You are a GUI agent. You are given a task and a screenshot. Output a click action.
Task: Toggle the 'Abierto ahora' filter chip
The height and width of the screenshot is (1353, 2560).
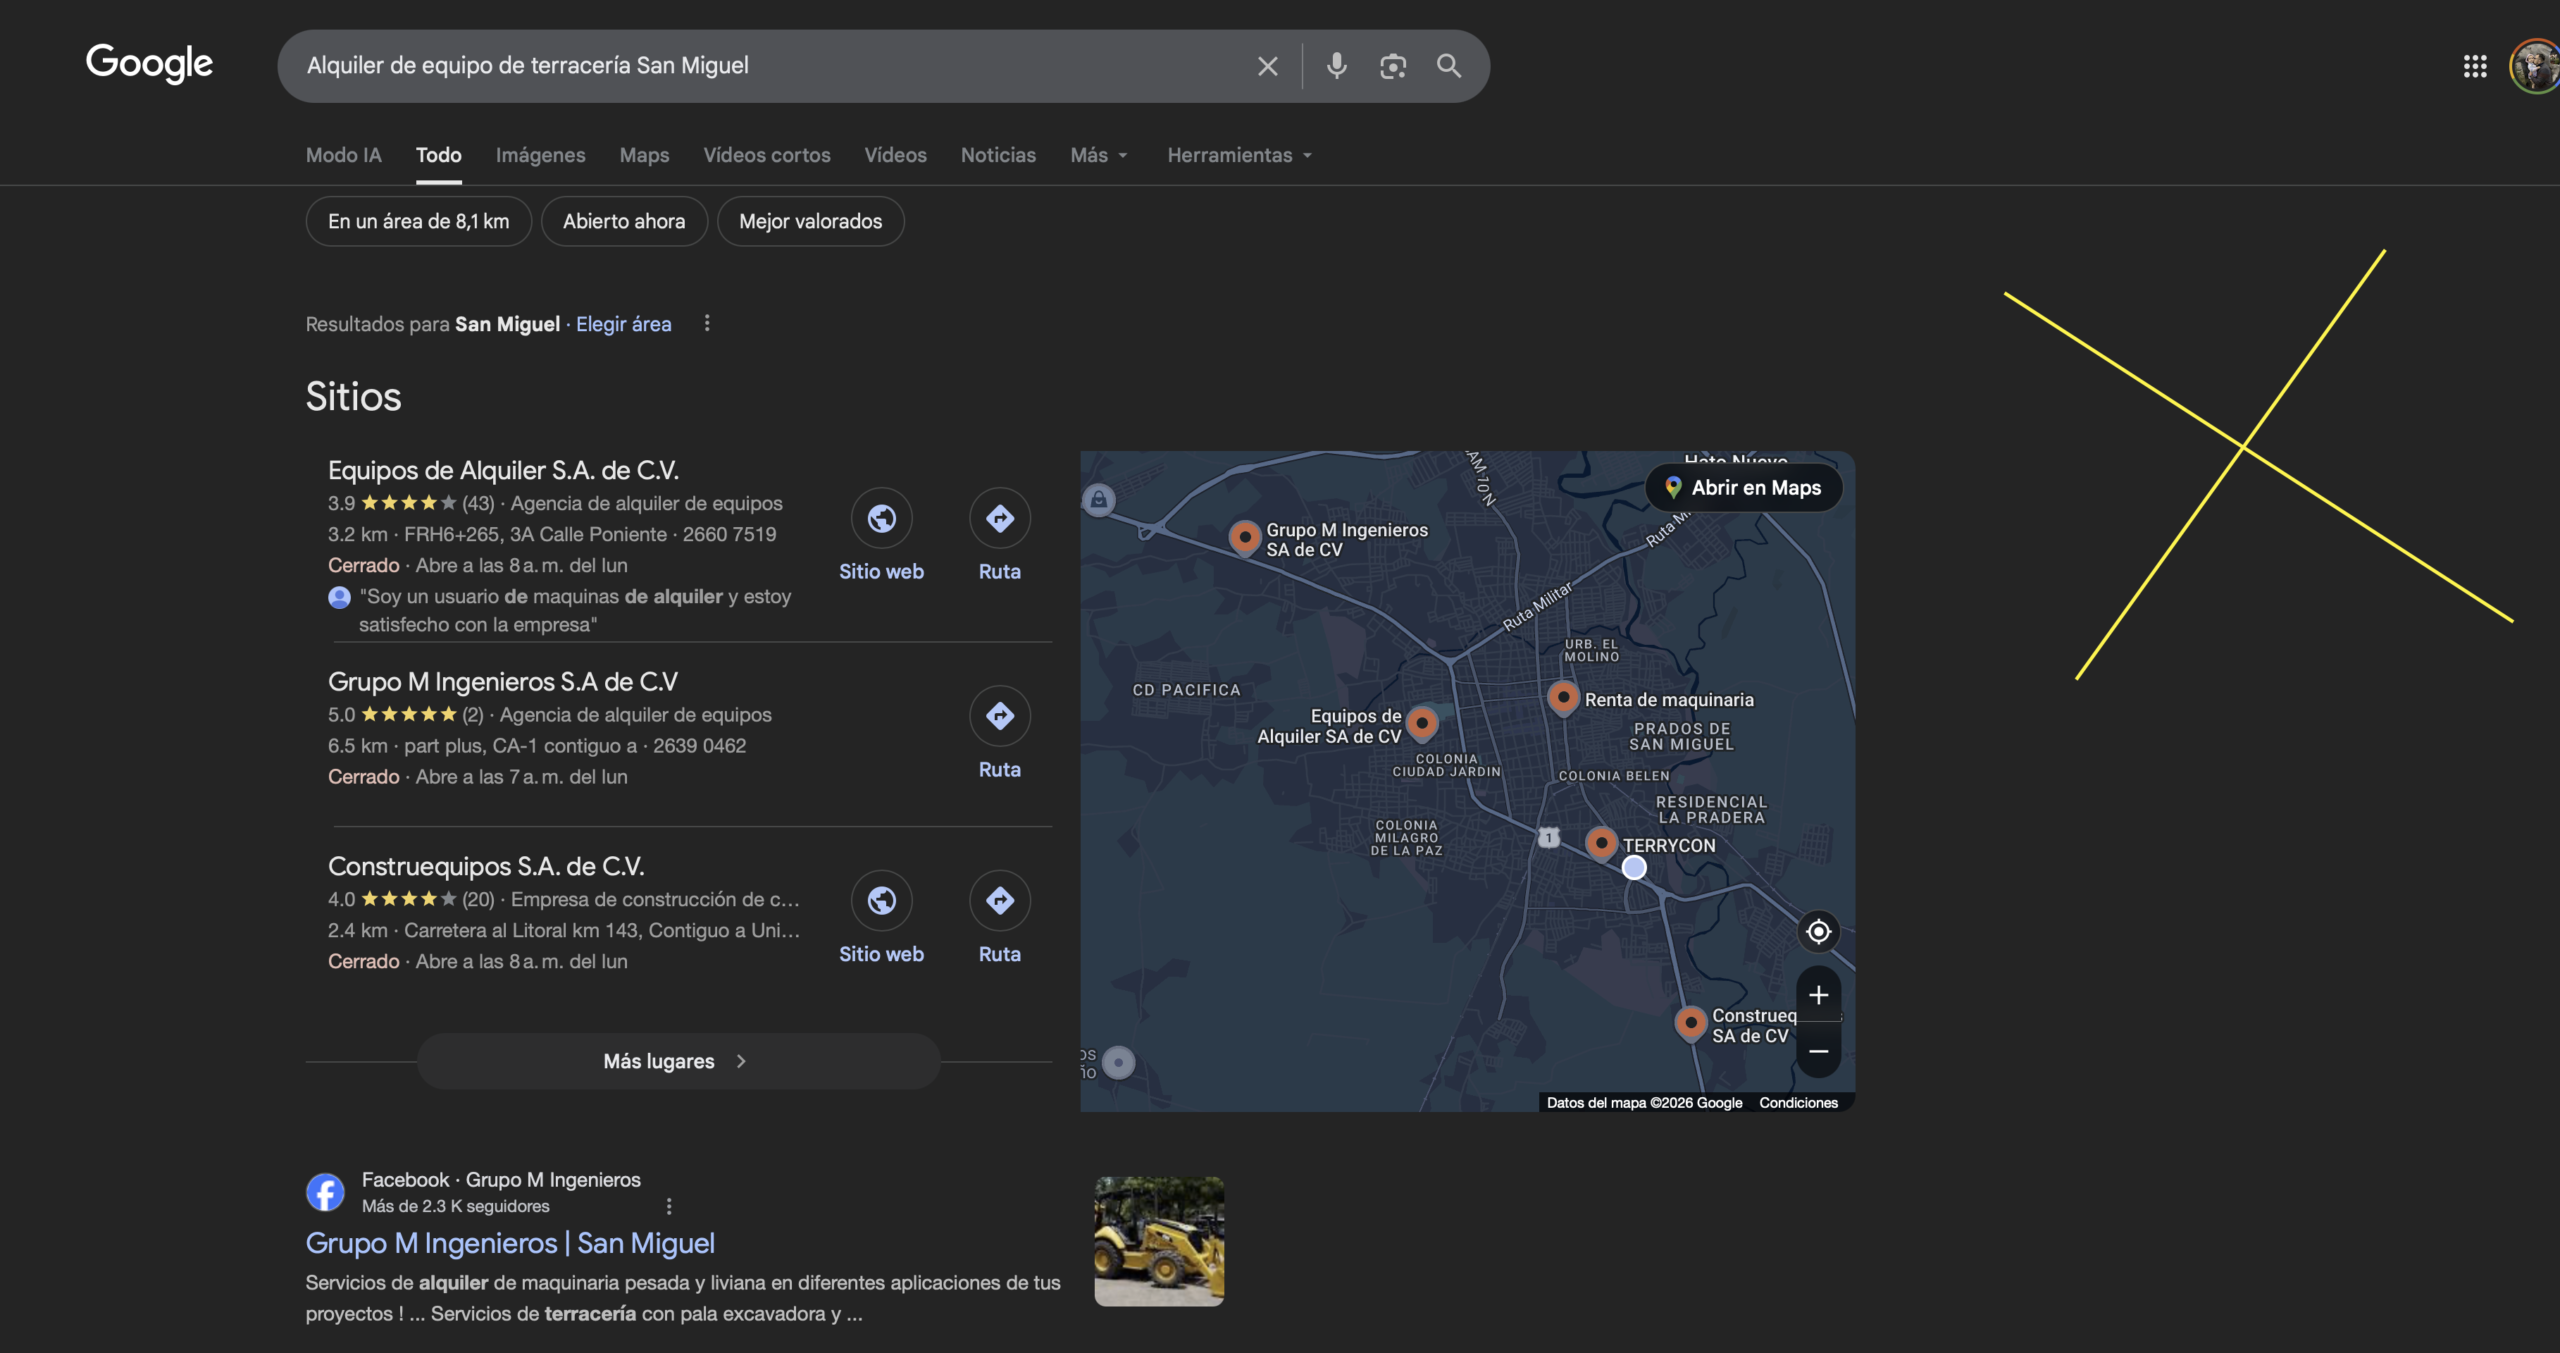624,221
